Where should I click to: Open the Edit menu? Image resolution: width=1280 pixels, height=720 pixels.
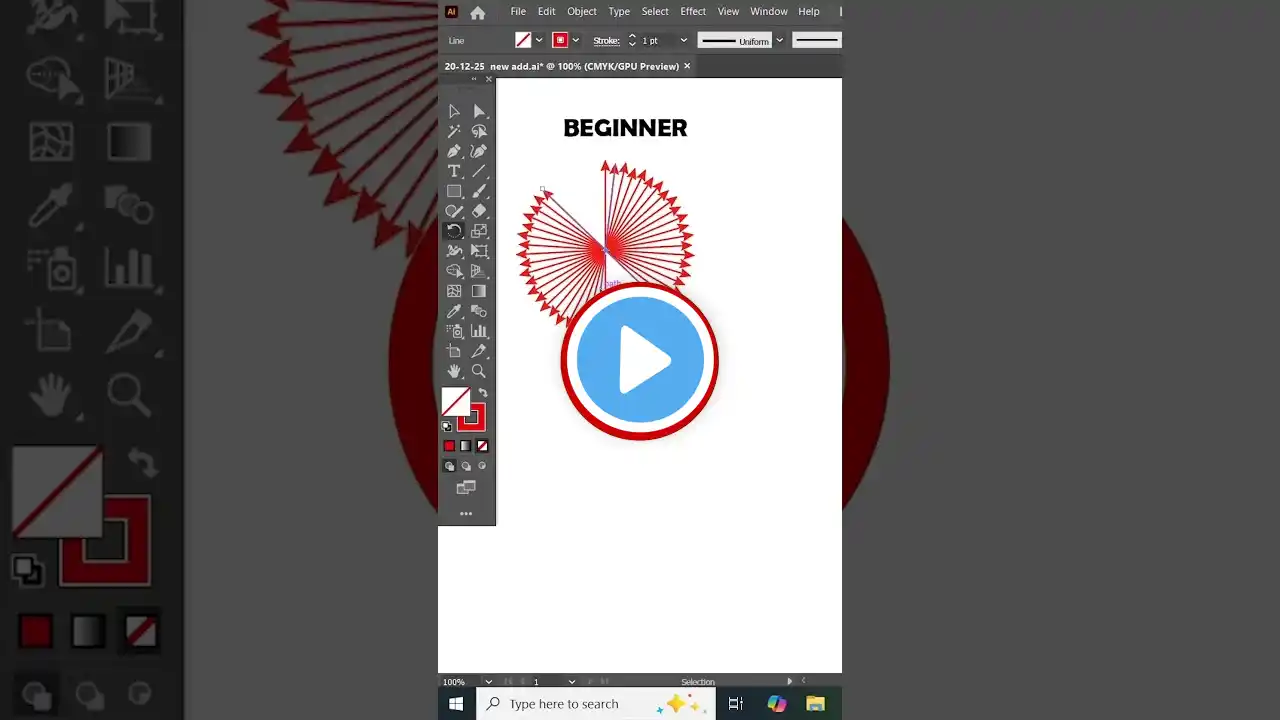546,12
